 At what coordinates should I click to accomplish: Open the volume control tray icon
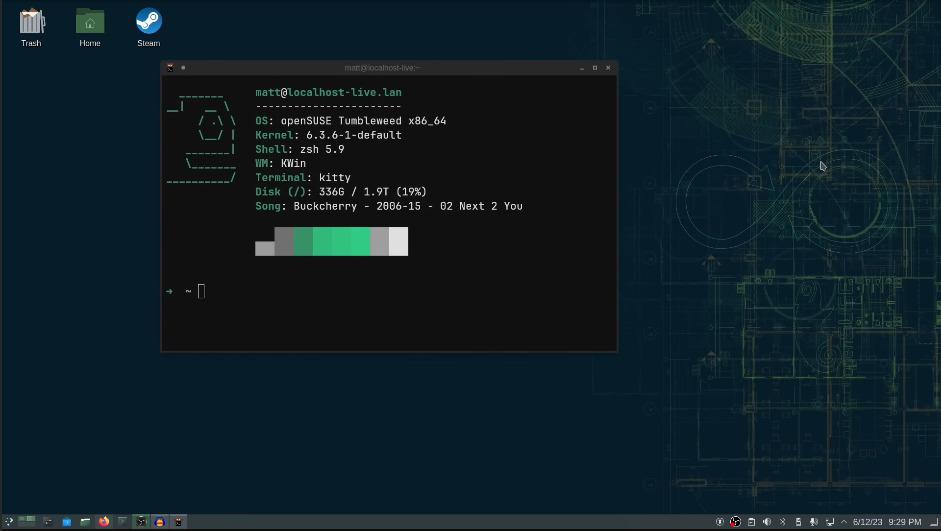pos(767,522)
